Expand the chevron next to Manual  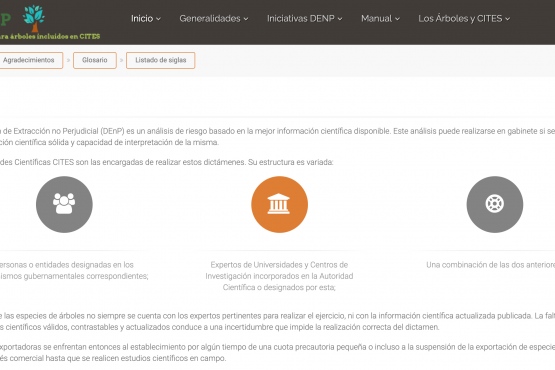(397, 19)
